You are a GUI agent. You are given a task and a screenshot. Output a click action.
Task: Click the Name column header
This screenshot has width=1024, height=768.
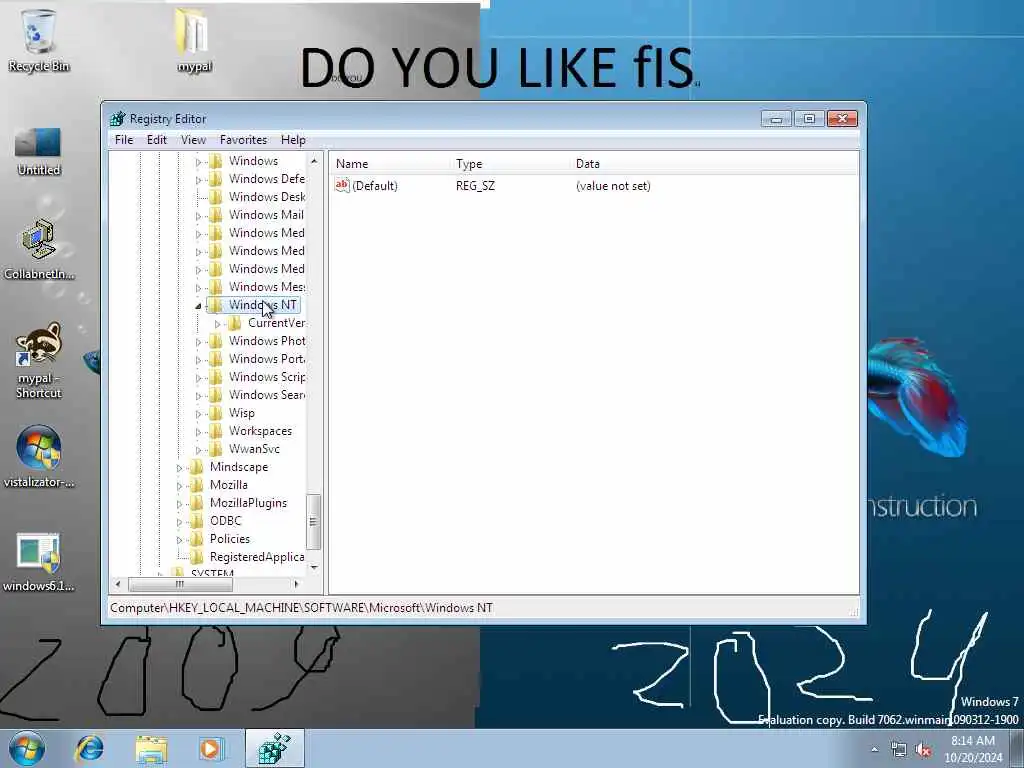[390, 164]
